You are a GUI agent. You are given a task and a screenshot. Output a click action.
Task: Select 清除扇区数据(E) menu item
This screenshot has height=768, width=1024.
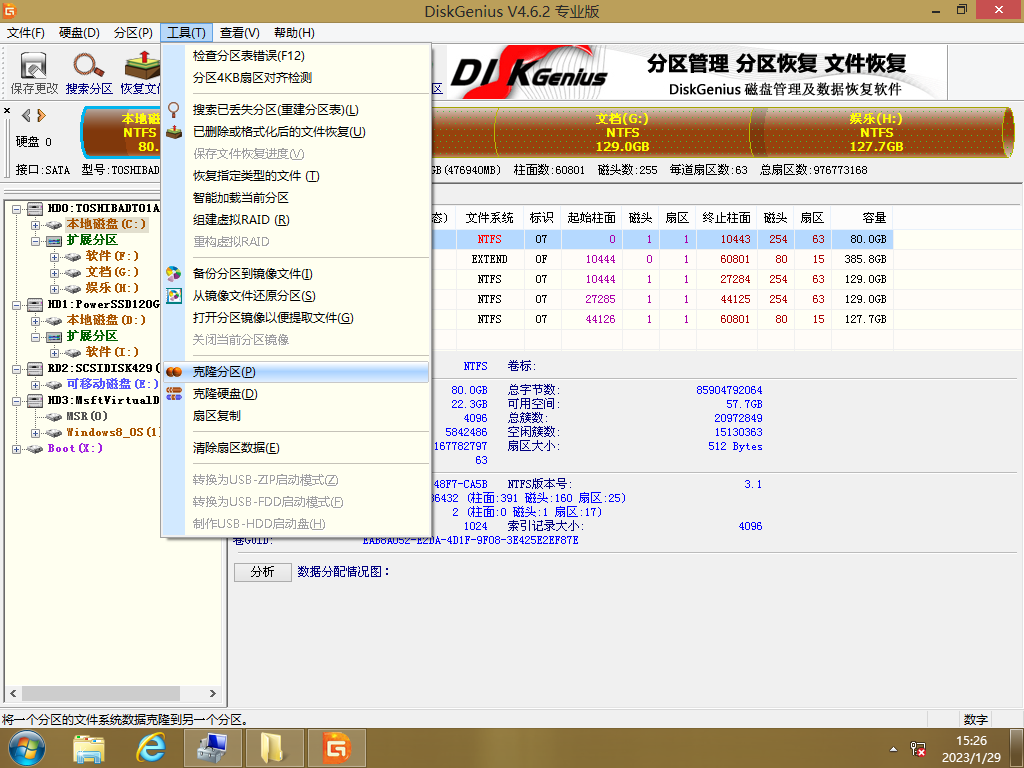tap(296, 447)
